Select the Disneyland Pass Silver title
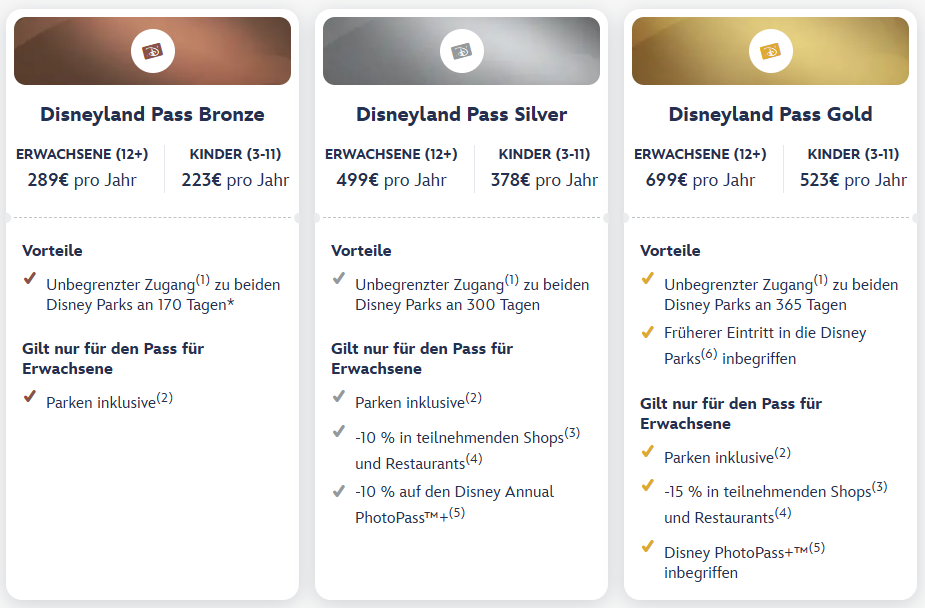Viewport: 925px width, 608px height. (461, 114)
